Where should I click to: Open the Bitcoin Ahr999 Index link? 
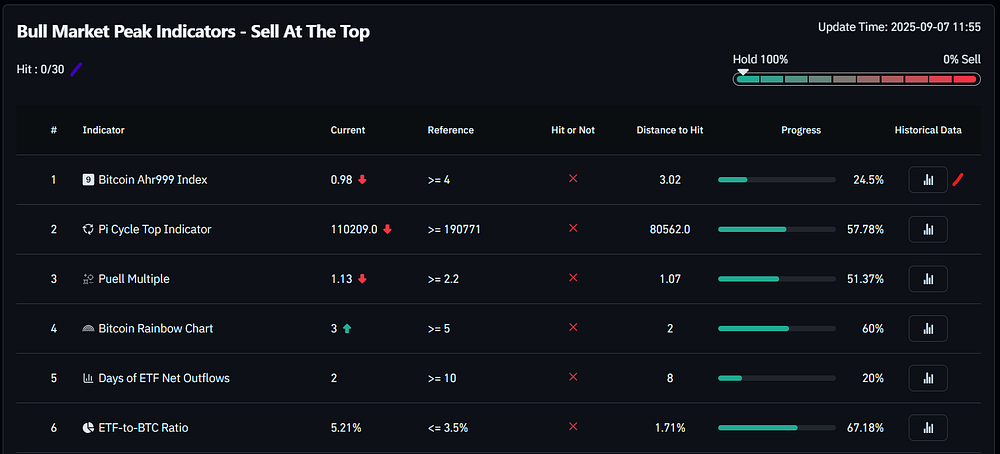coord(153,180)
